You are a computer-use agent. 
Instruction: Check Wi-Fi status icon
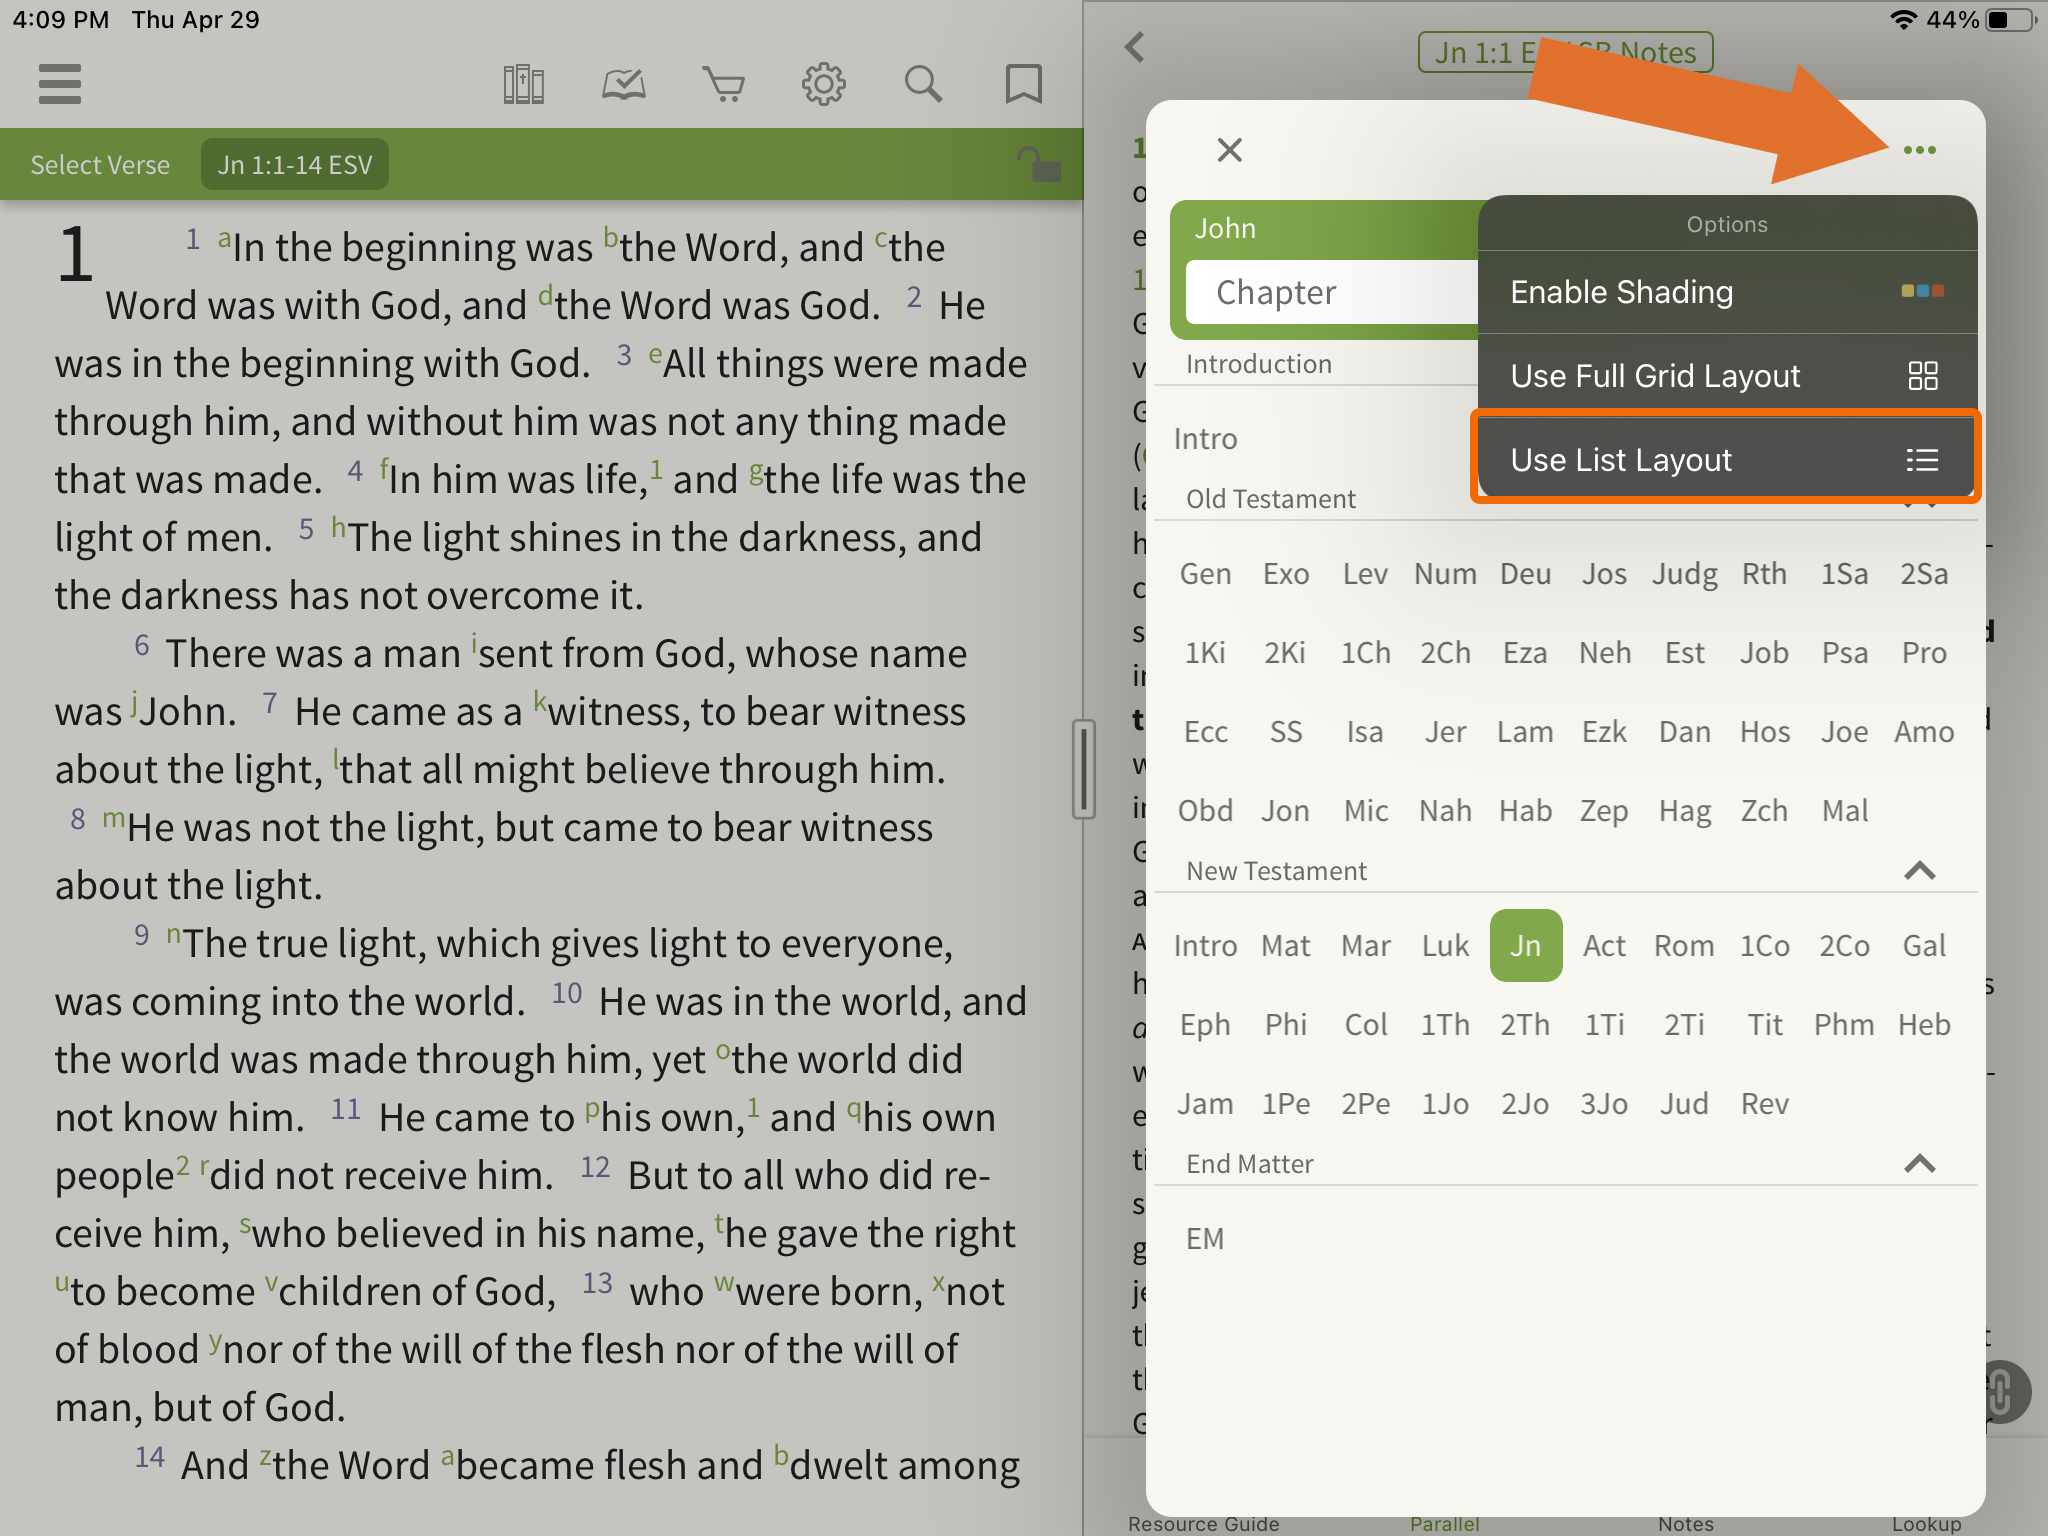(1903, 20)
